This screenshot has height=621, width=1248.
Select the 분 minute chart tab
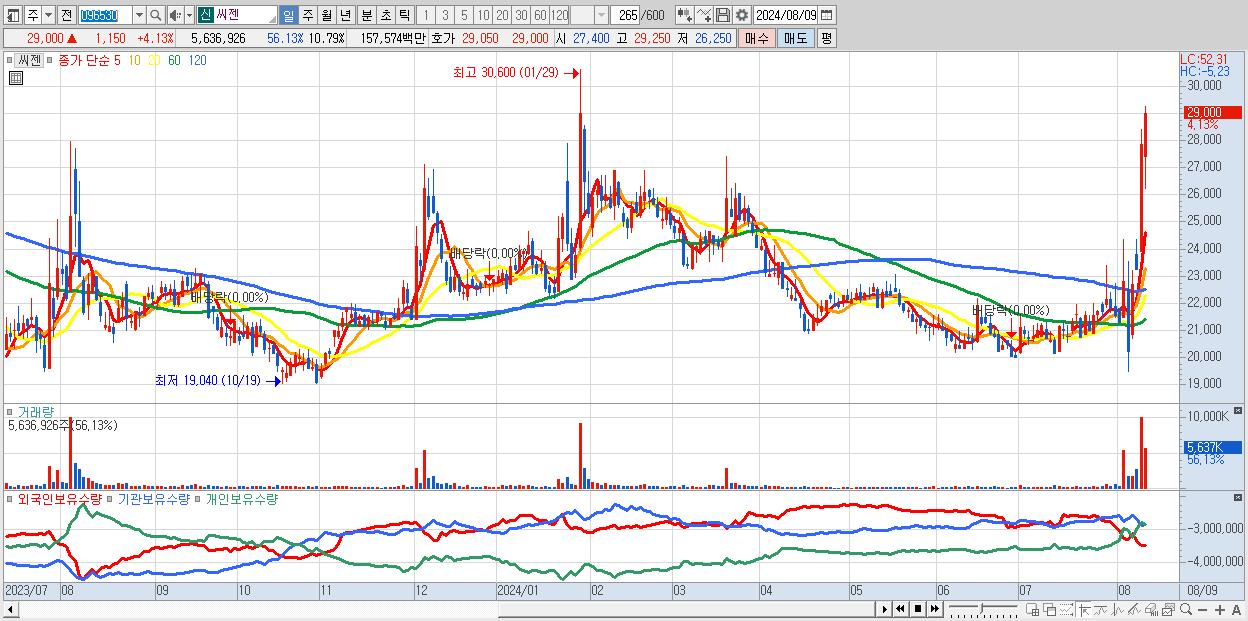366,15
